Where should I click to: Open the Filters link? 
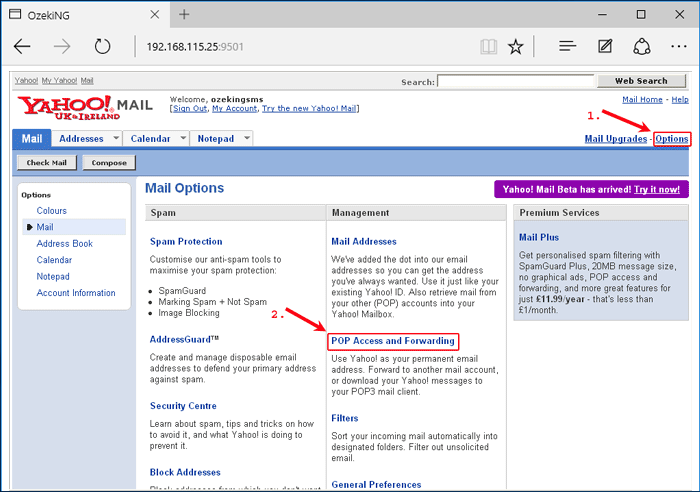pyautogui.click(x=345, y=418)
